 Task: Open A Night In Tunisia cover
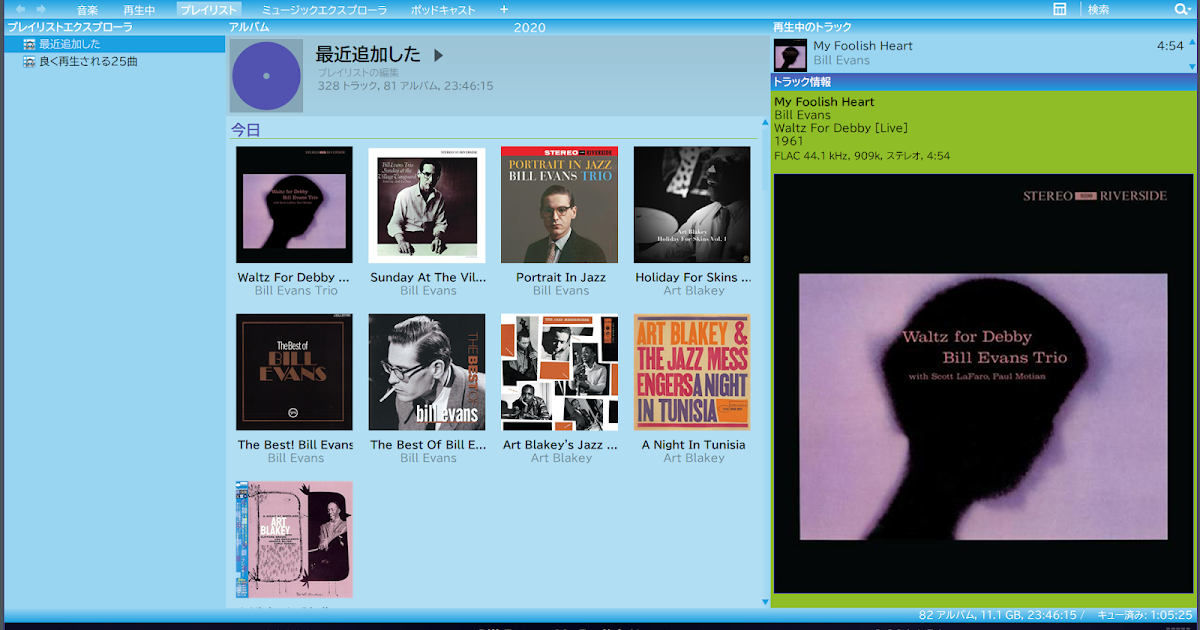click(x=692, y=372)
